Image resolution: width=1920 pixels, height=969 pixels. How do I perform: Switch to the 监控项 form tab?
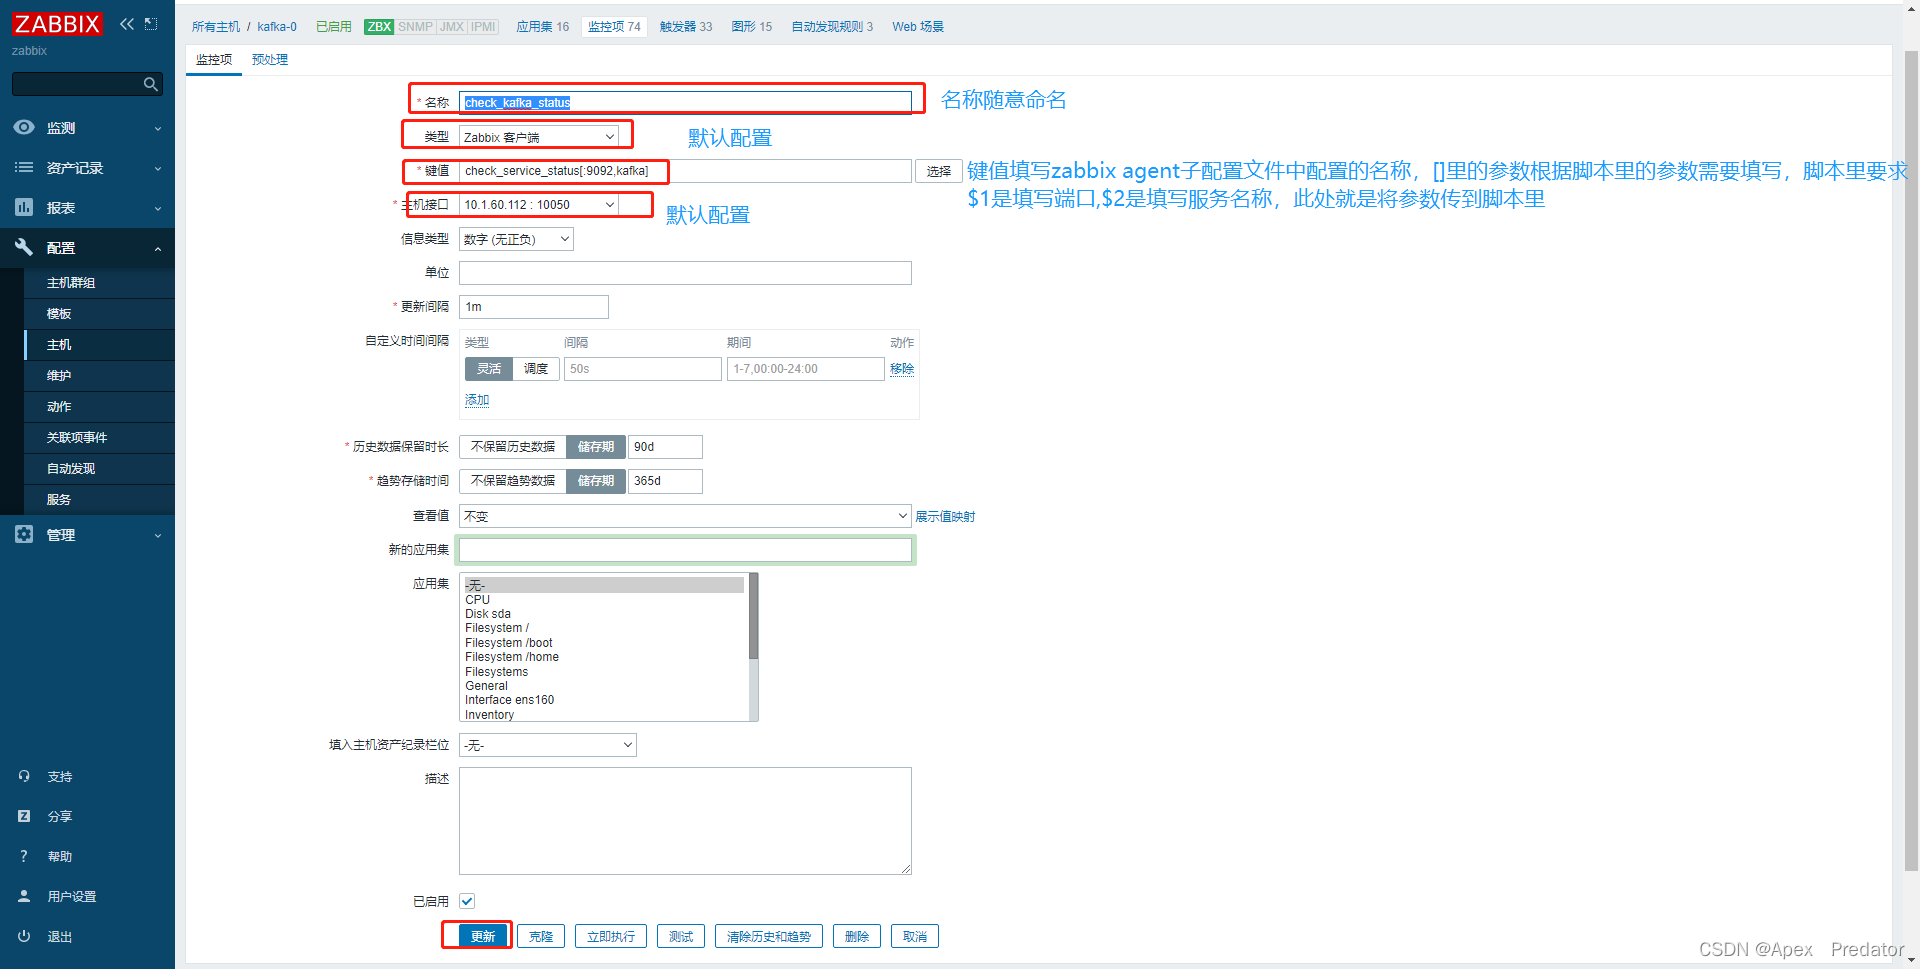214,60
